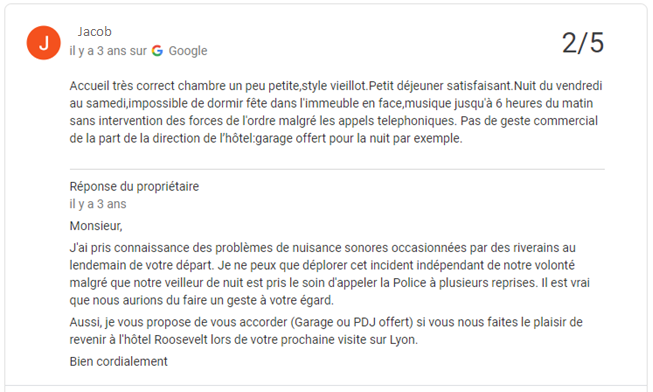Click Jacob's orange J avatar
The image size is (653, 392).
44,43
